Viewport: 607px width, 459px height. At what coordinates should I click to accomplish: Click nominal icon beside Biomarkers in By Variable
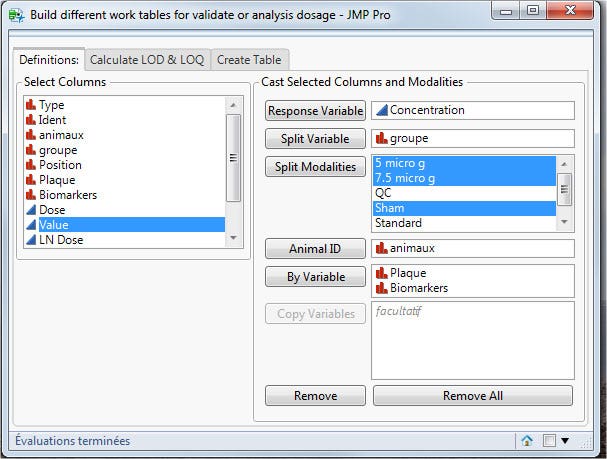[382, 288]
